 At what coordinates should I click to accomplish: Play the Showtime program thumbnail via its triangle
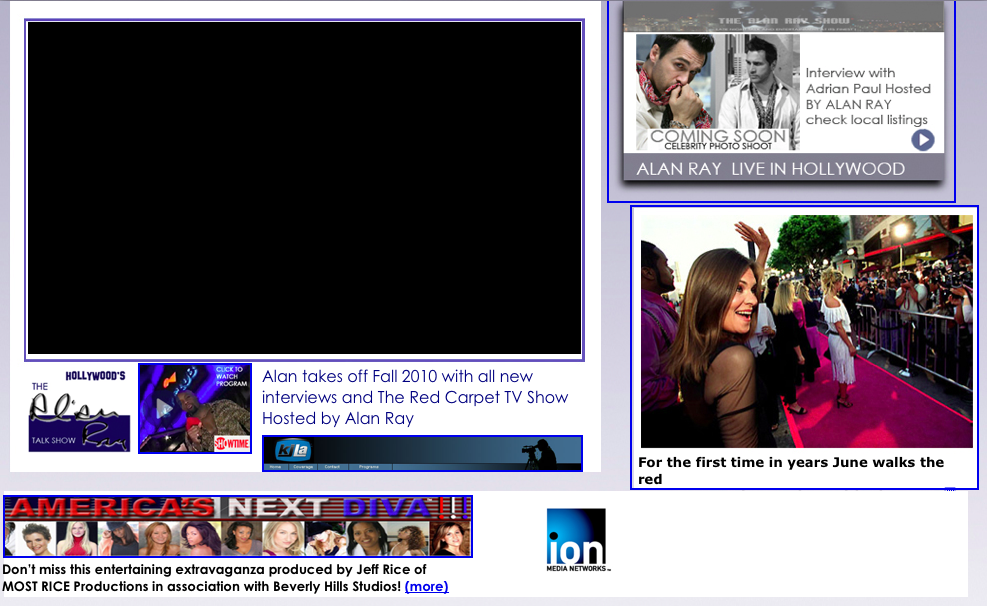pos(165,408)
